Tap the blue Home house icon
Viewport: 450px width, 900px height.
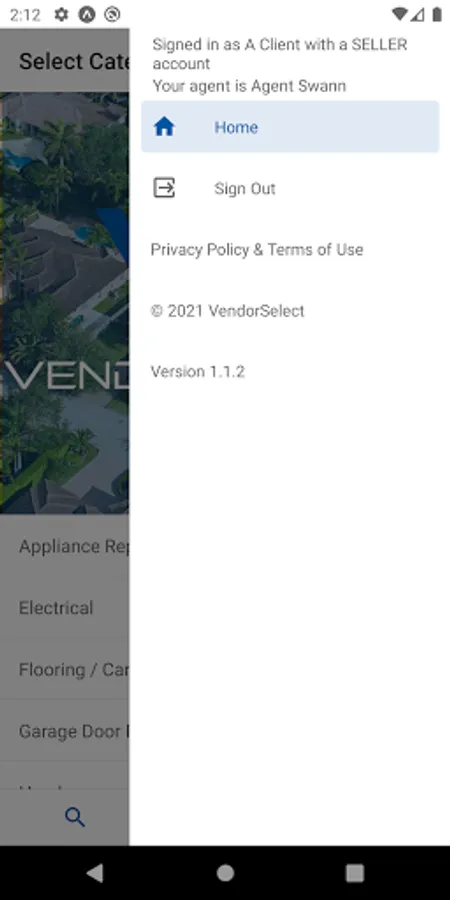click(164, 126)
